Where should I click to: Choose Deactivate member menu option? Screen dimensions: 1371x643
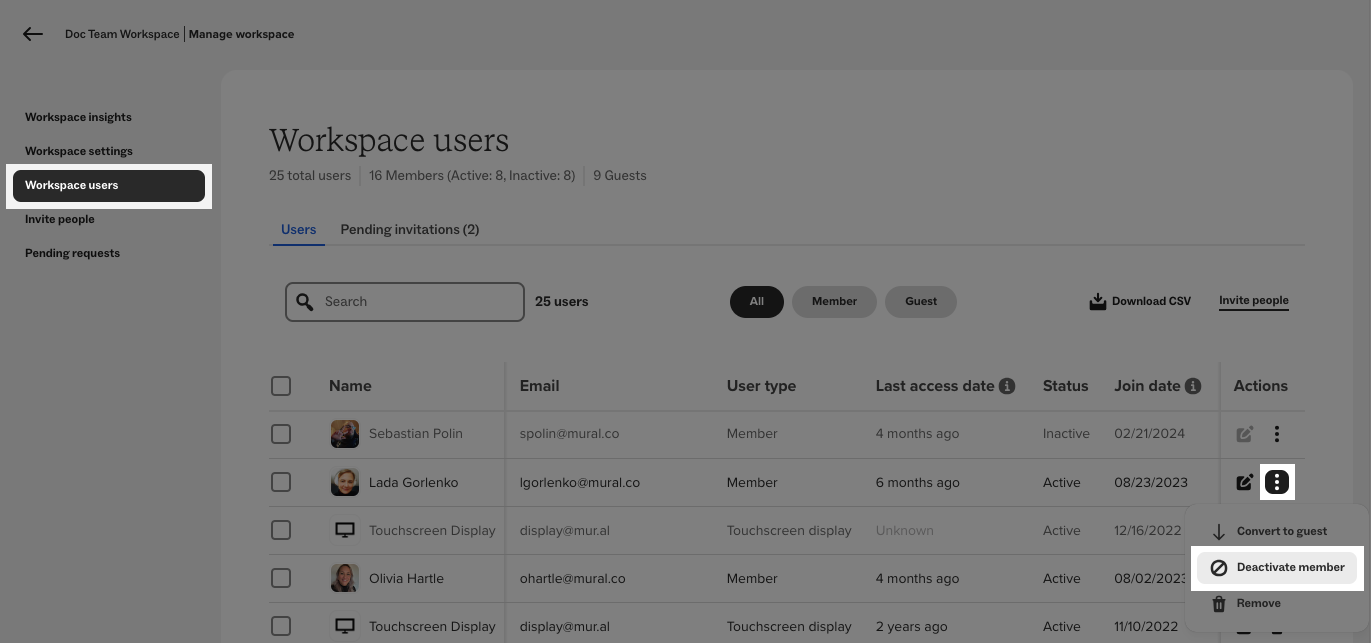(x=1277, y=568)
